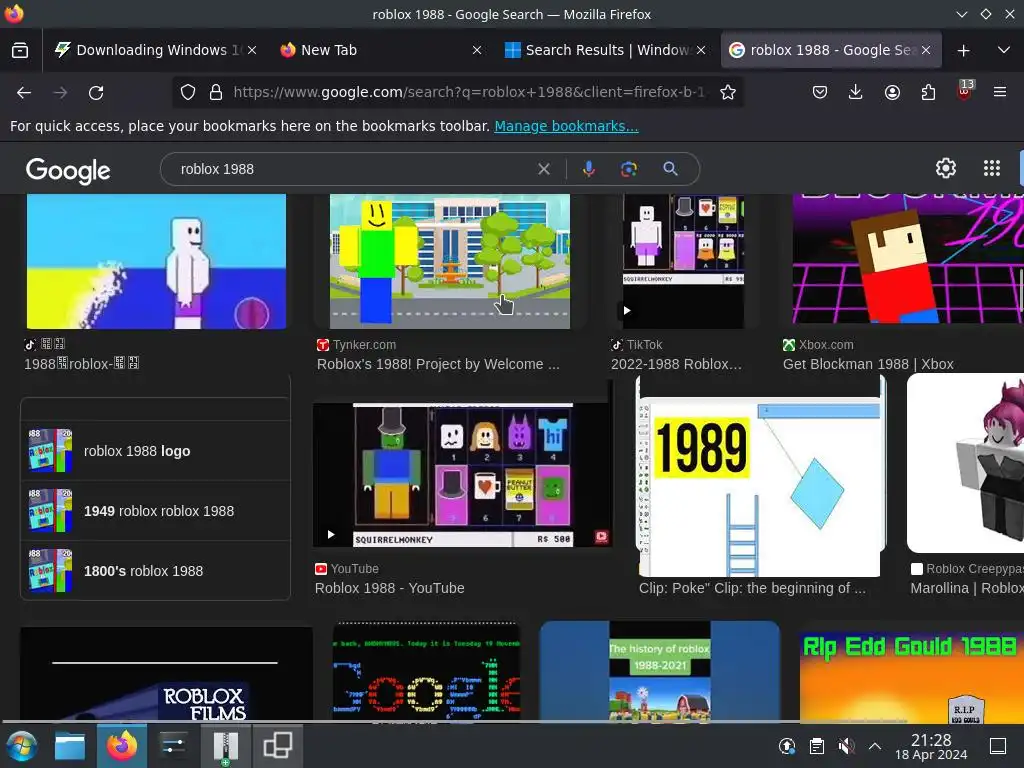Open the Manage bookmarks link

pos(566,126)
